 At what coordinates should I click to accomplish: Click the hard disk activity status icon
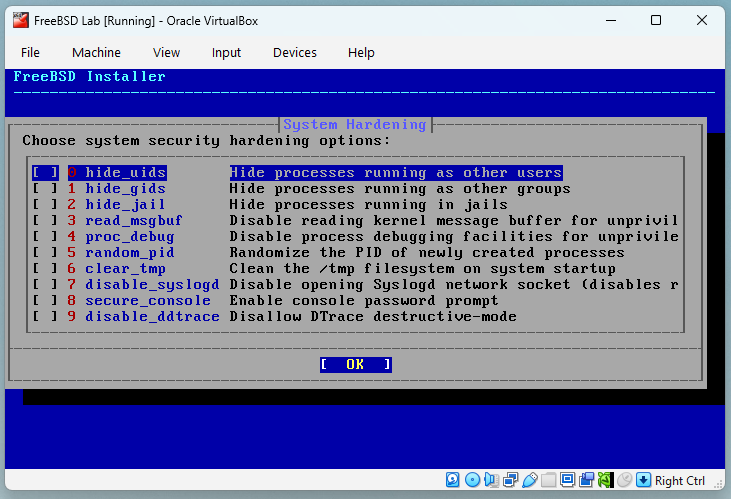[452, 480]
